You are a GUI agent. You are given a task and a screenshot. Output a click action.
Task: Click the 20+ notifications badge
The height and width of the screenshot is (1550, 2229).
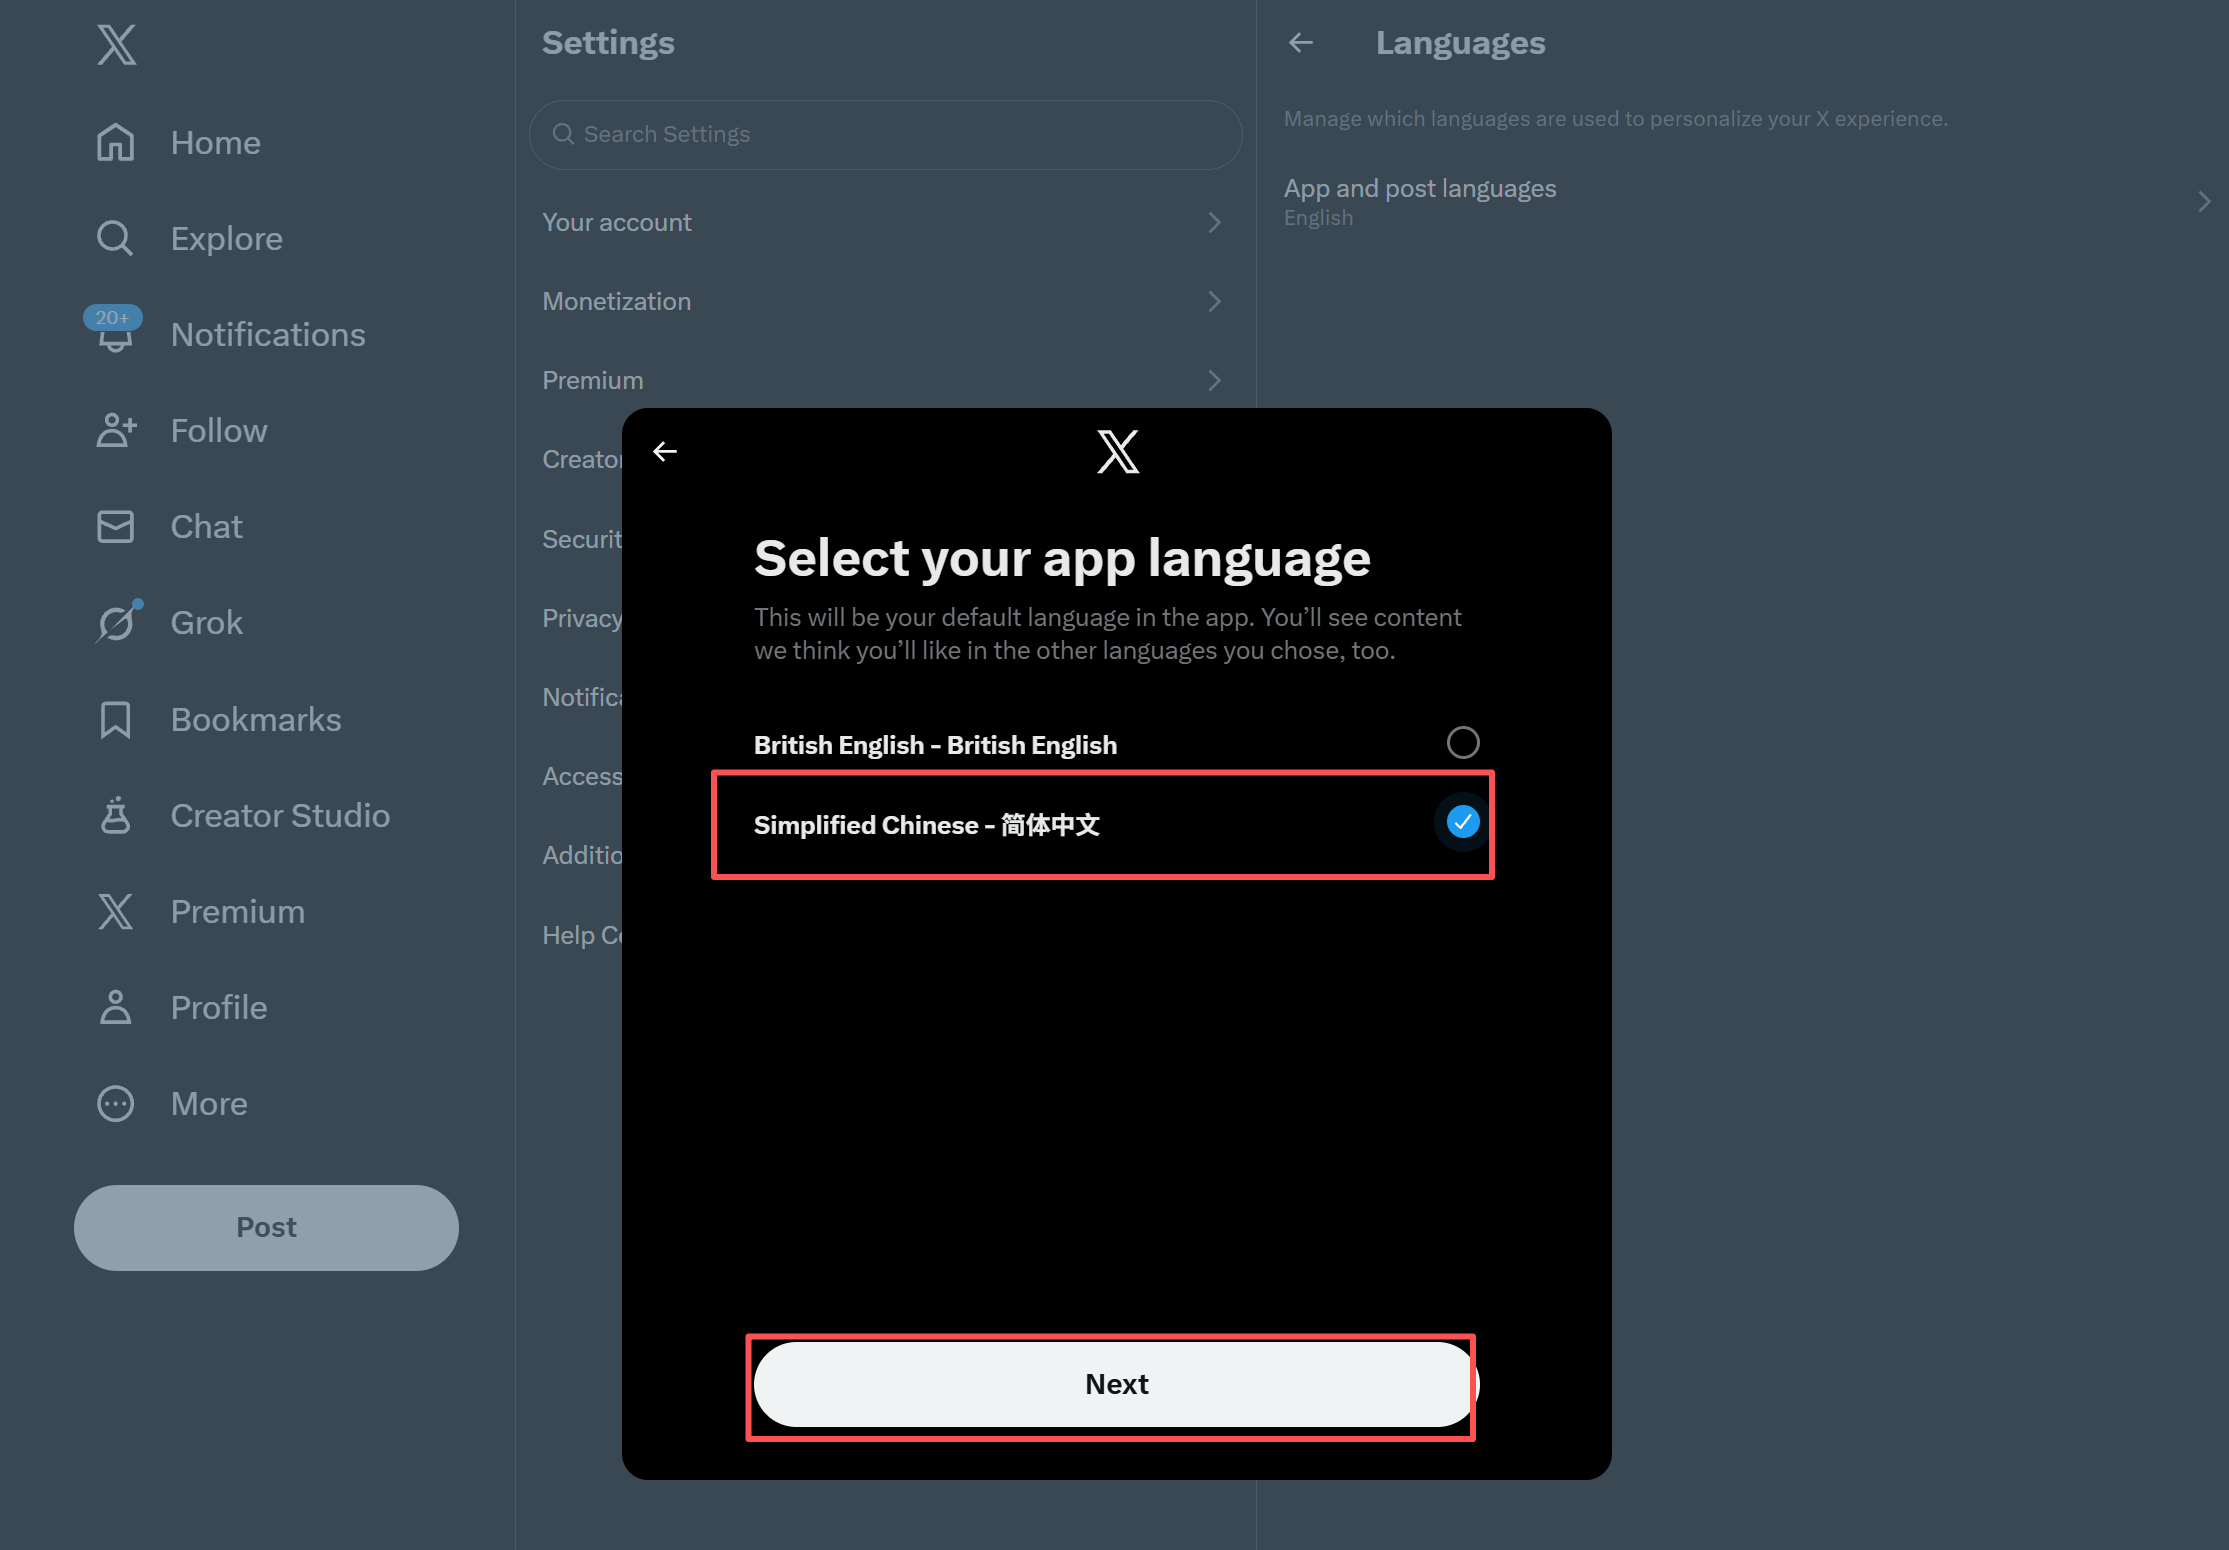pos(112,317)
